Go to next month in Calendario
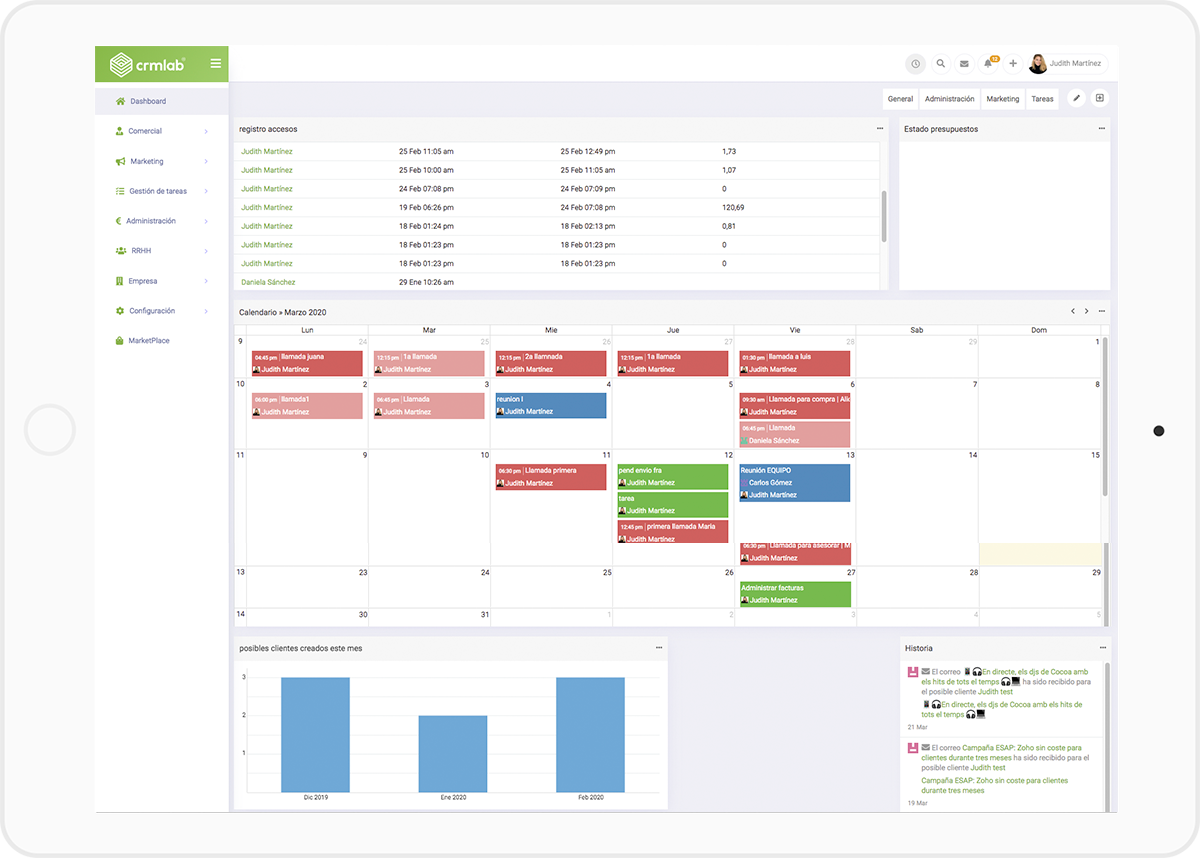The height and width of the screenshot is (858, 1200). [1087, 311]
